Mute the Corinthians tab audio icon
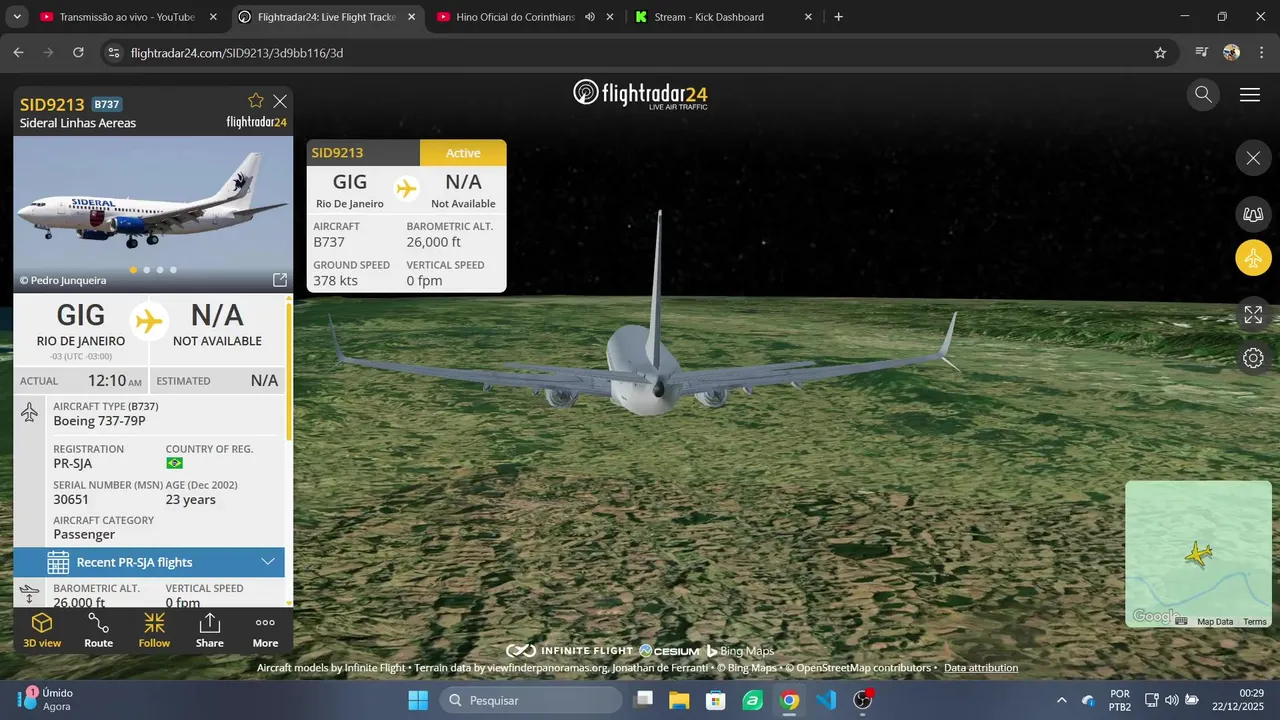The width and height of the screenshot is (1280, 720). pos(590,17)
